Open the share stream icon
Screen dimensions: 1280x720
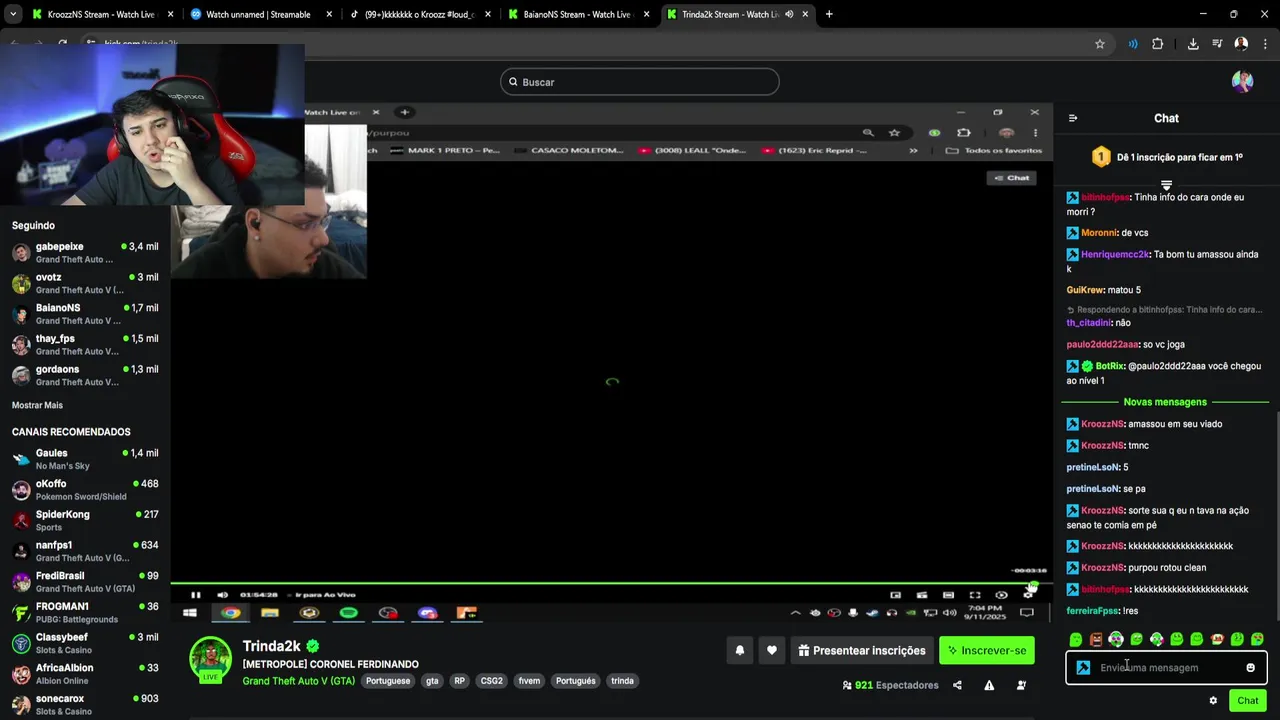point(957,685)
